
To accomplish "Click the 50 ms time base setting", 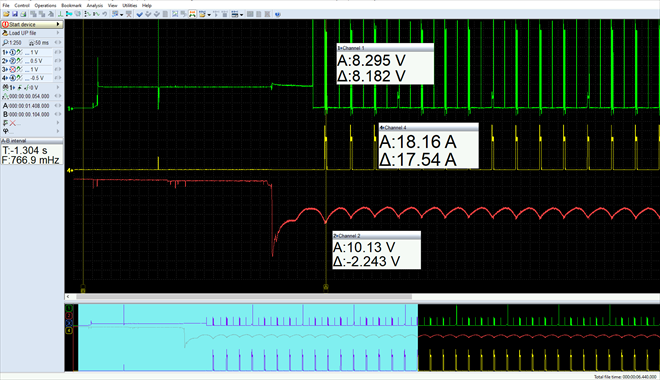I will click(x=39, y=43).
